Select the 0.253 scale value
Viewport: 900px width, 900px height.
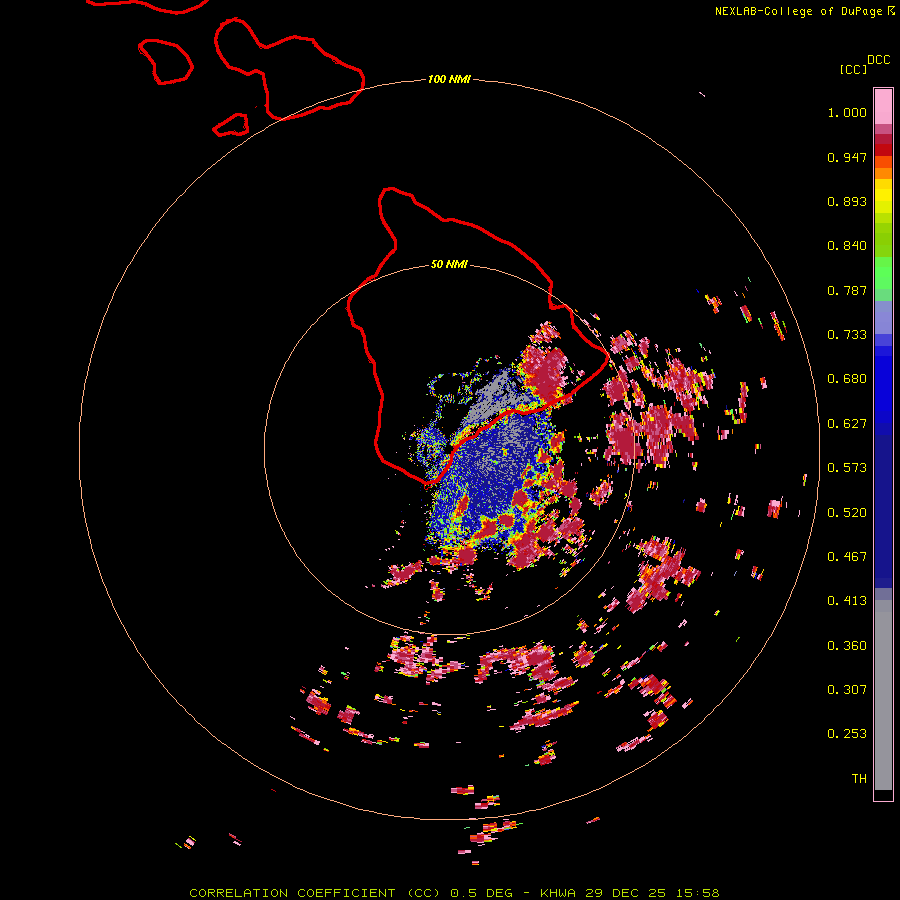pos(847,734)
